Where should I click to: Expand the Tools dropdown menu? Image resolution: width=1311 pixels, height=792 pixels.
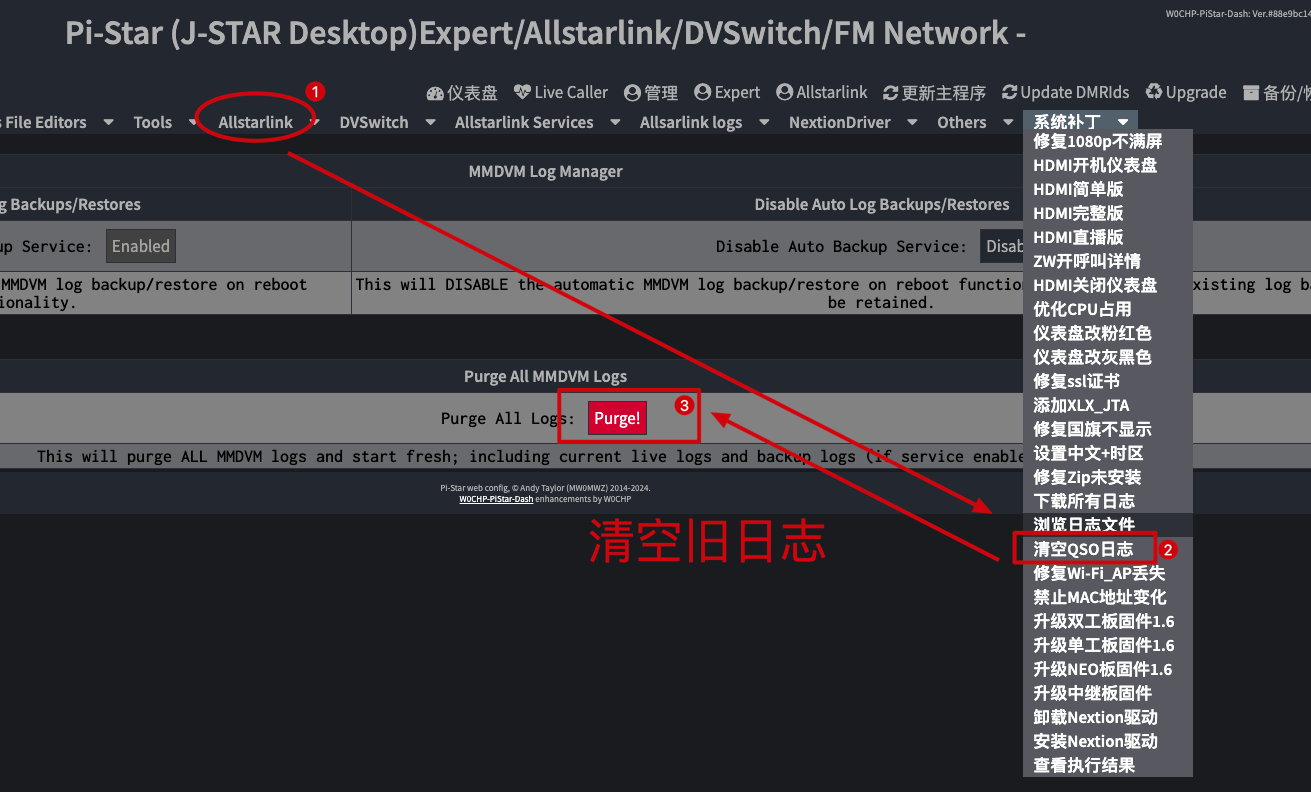(164, 122)
